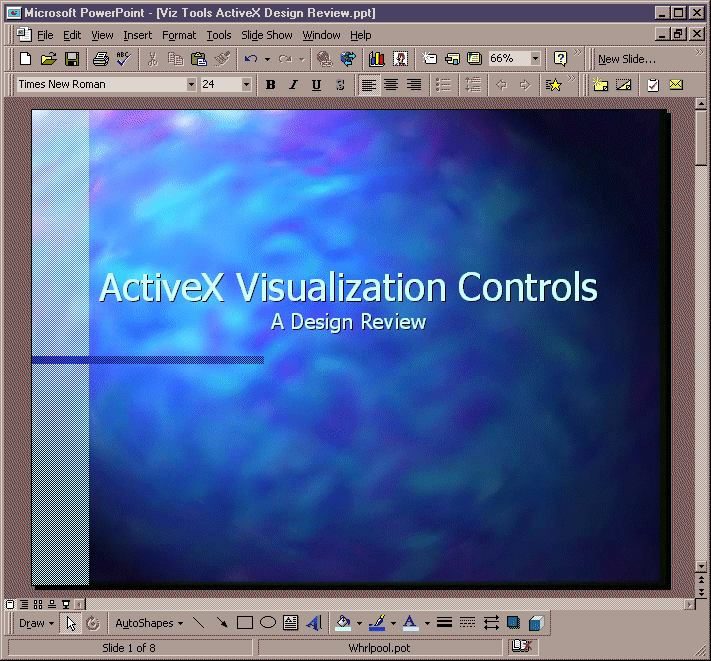Choose dash style
The height and width of the screenshot is (661, 711).
(468, 622)
